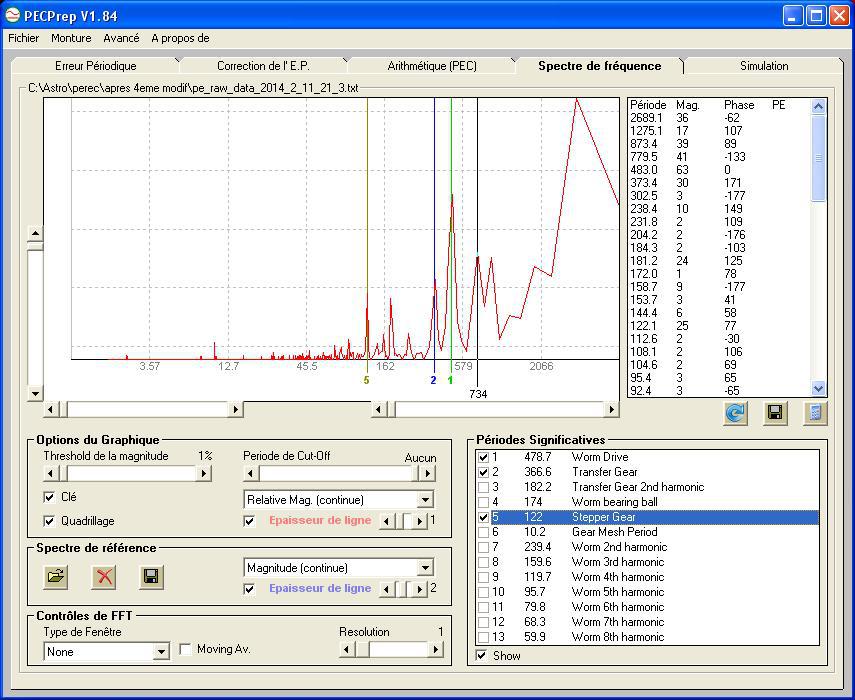855x700 pixels.
Task: Decrease Periode de Cut-Off left arrow
Action: 251,473
